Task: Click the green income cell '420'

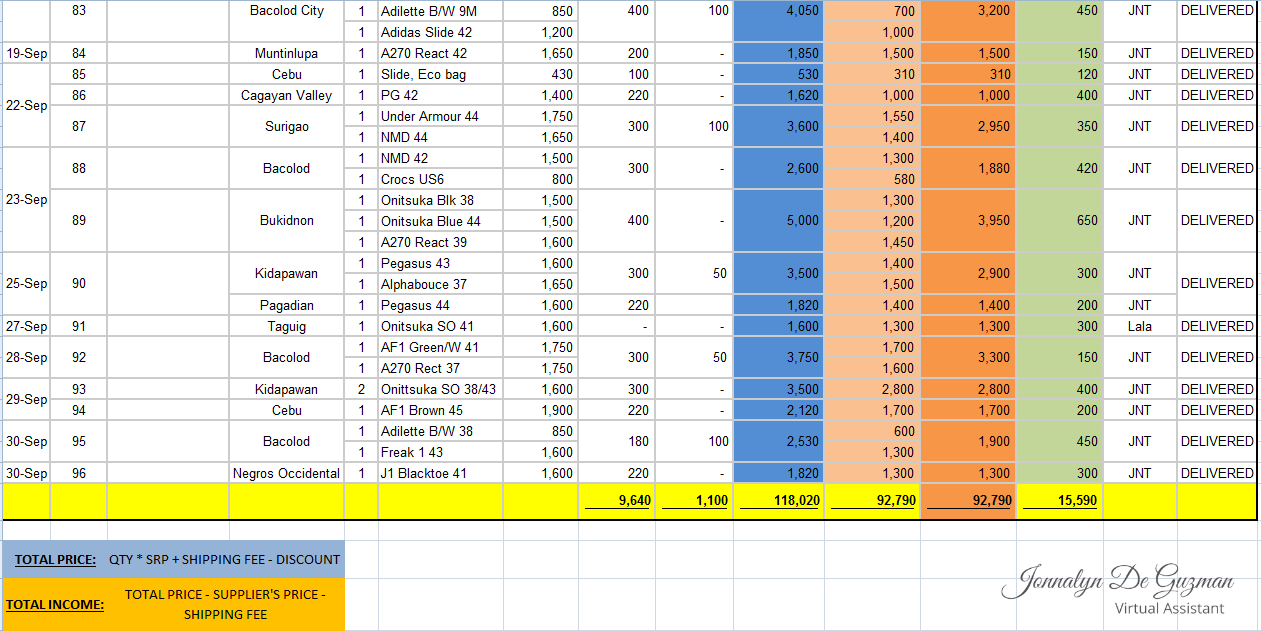Action: click(1059, 169)
